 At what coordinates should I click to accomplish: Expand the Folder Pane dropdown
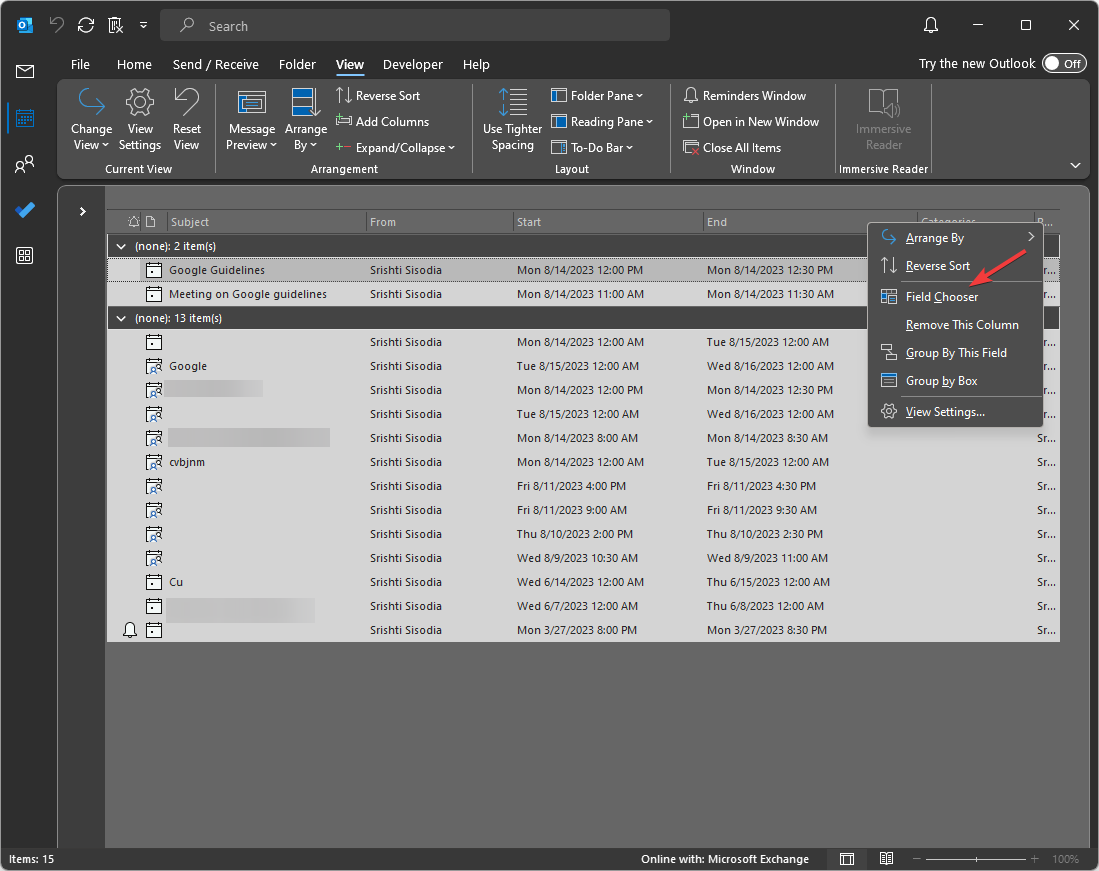[598, 95]
